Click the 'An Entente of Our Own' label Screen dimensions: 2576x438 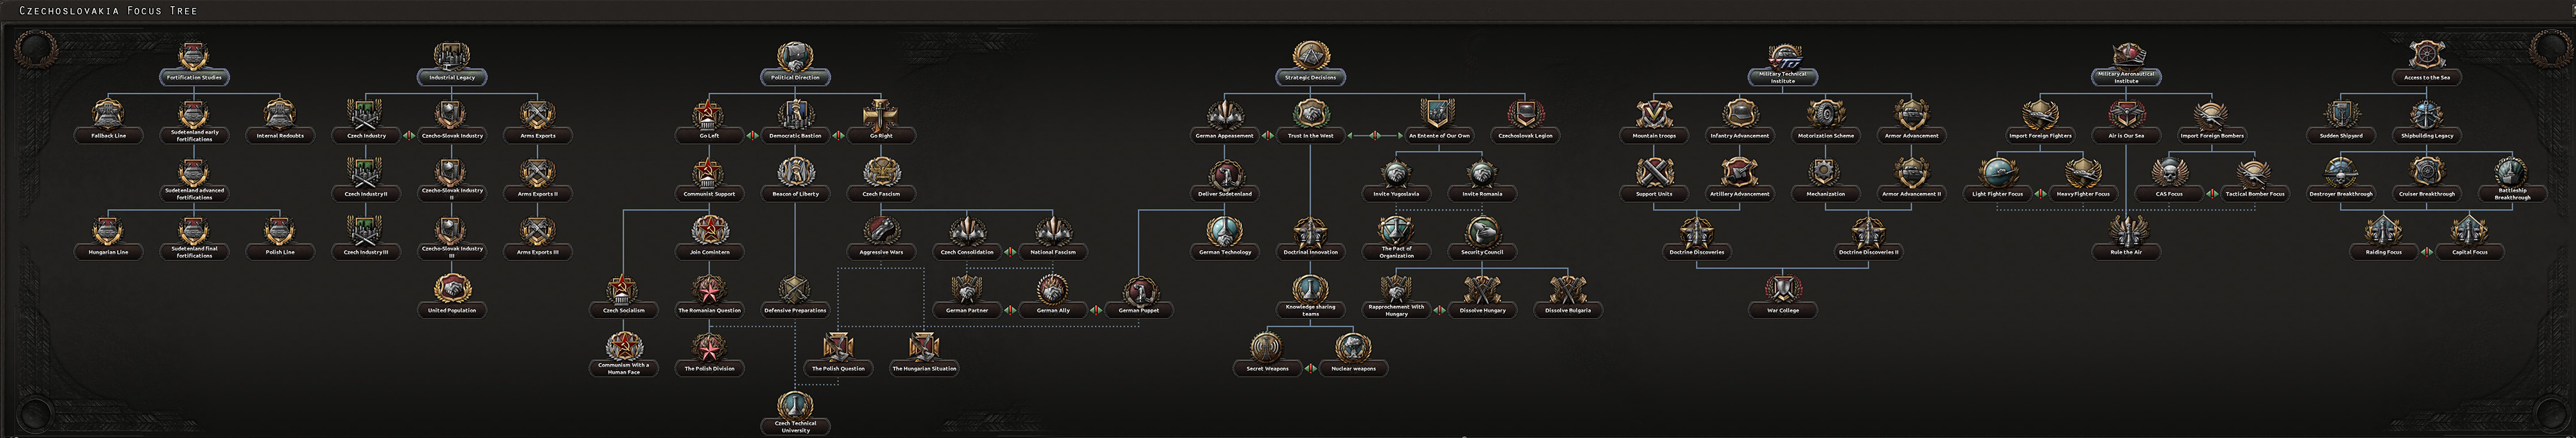(1439, 135)
